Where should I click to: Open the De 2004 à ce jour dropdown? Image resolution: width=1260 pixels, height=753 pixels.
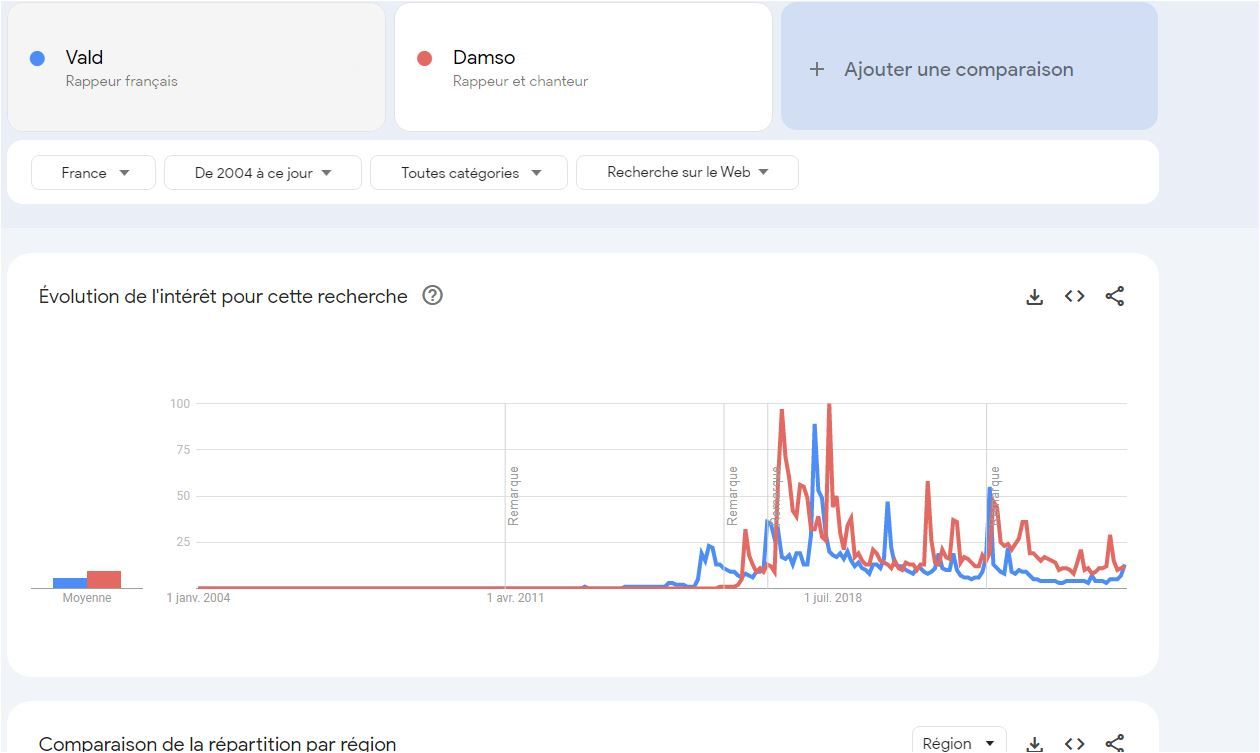263,172
